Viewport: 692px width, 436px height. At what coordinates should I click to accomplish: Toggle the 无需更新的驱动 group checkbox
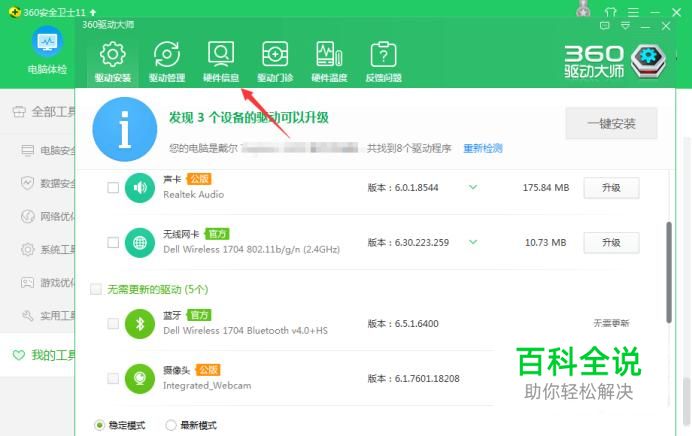[95, 289]
